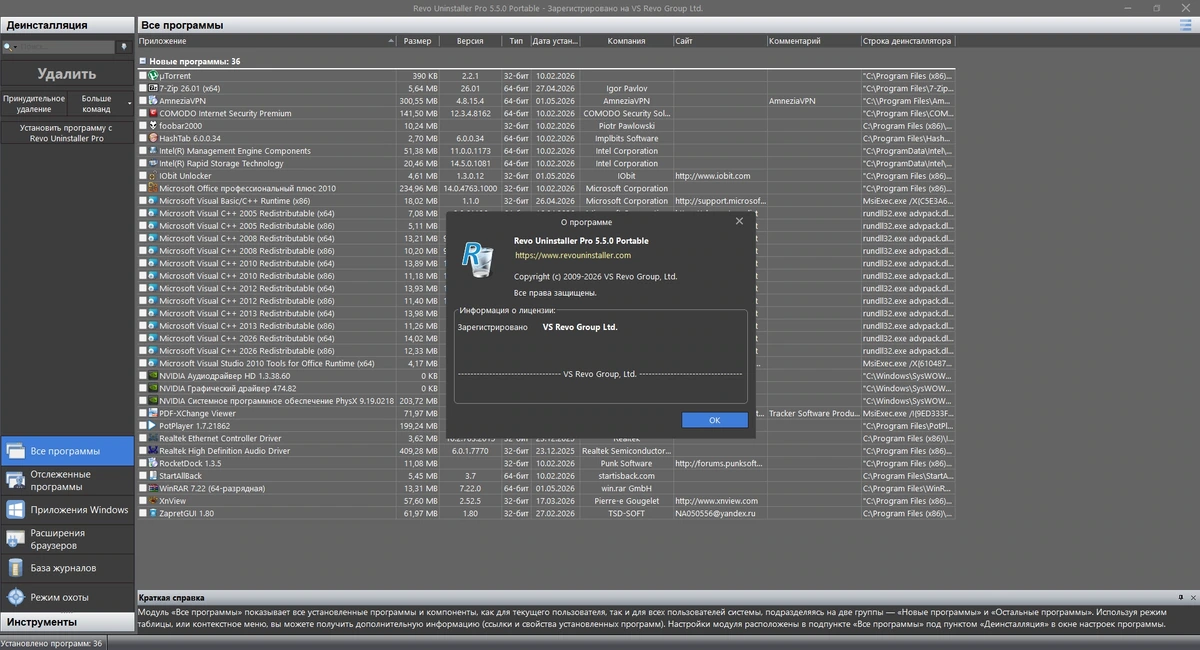1200x650 pixels.
Task: Click Установить программу с Revo Uninstaller Pro
Action: [x=67, y=133]
